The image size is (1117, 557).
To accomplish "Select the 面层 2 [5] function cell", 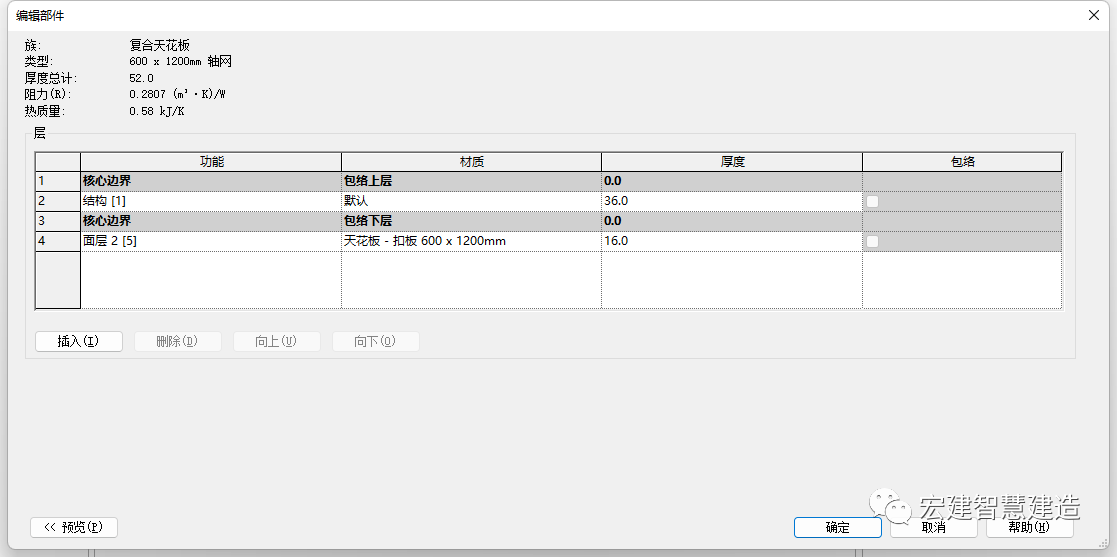I will [x=211, y=241].
